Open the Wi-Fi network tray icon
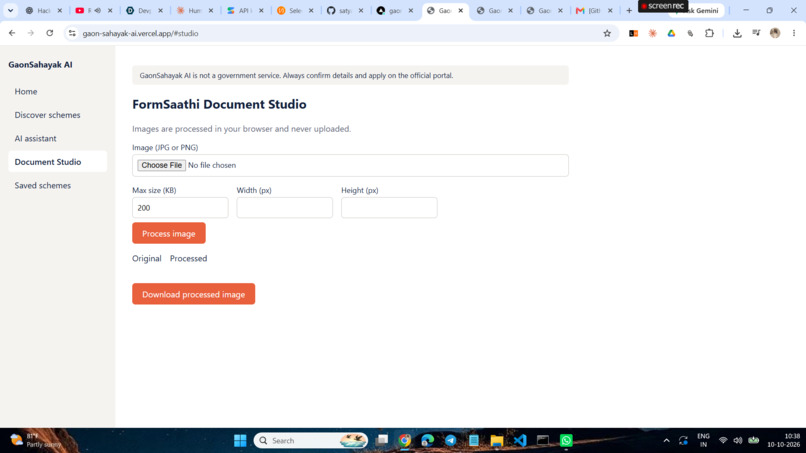The height and width of the screenshot is (453, 806). (x=723, y=441)
